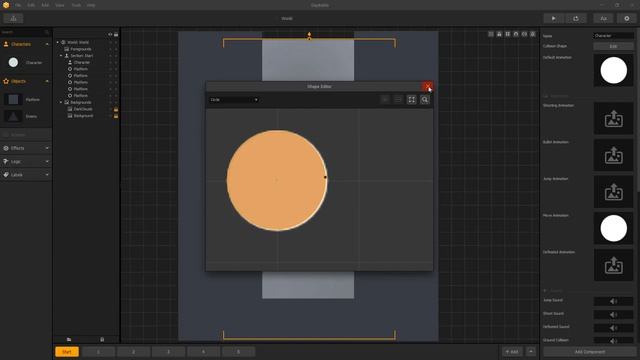
Task: Open the Circle shape type dropdown
Action: [x=234, y=100]
